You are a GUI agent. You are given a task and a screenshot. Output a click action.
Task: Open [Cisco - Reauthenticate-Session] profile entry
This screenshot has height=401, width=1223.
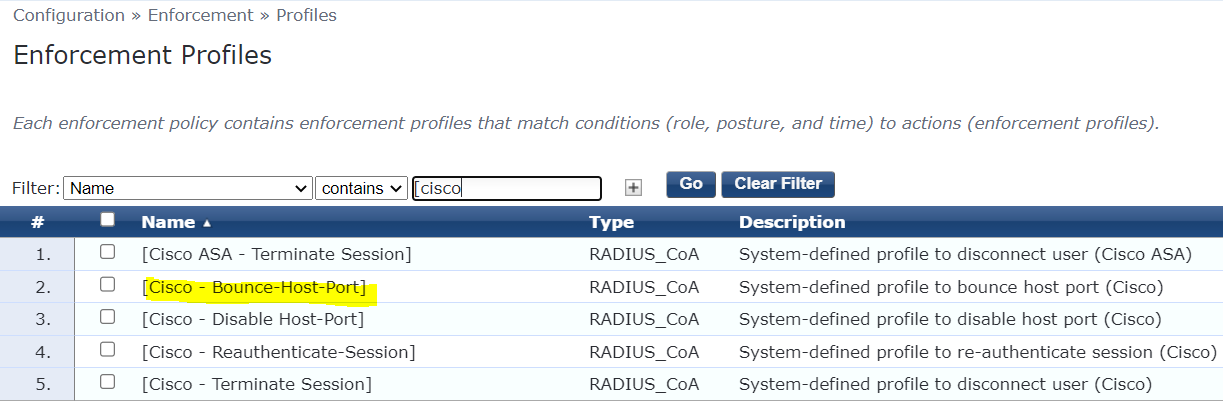[x=279, y=352]
